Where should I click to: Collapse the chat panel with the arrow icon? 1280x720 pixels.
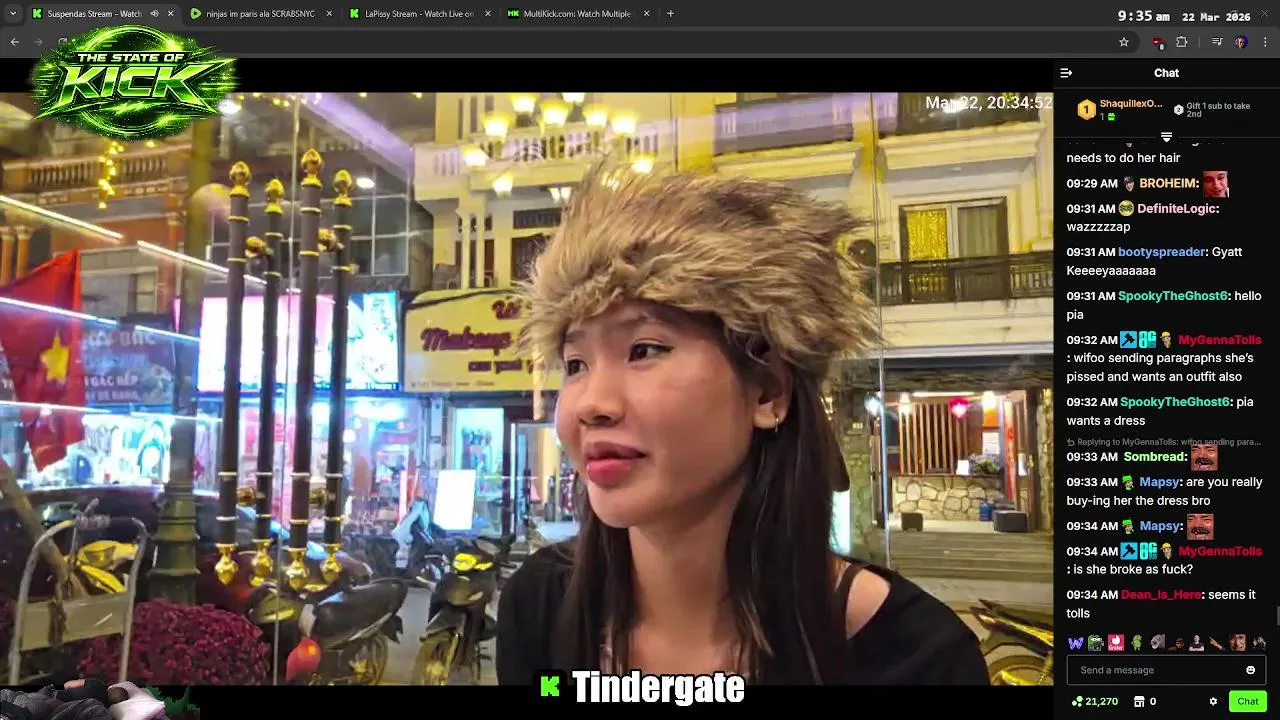point(1066,73)
